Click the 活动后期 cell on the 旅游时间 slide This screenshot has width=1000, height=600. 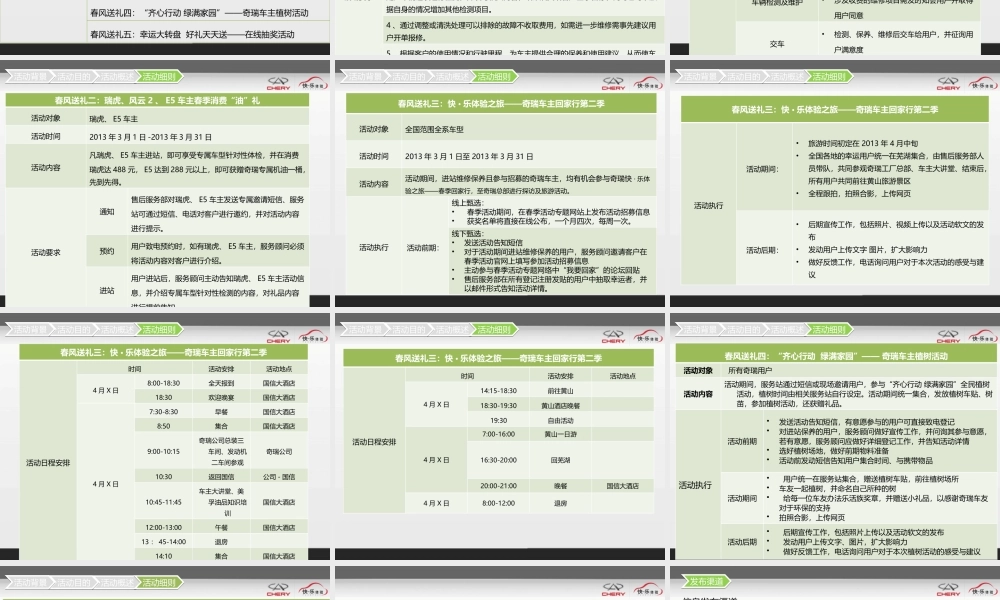[763, 250]
